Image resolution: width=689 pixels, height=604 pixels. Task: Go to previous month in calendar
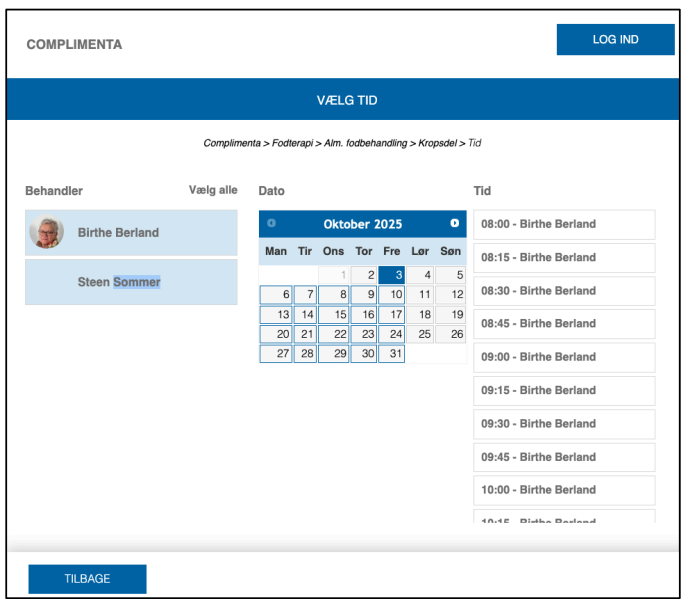tap(271, 224)
